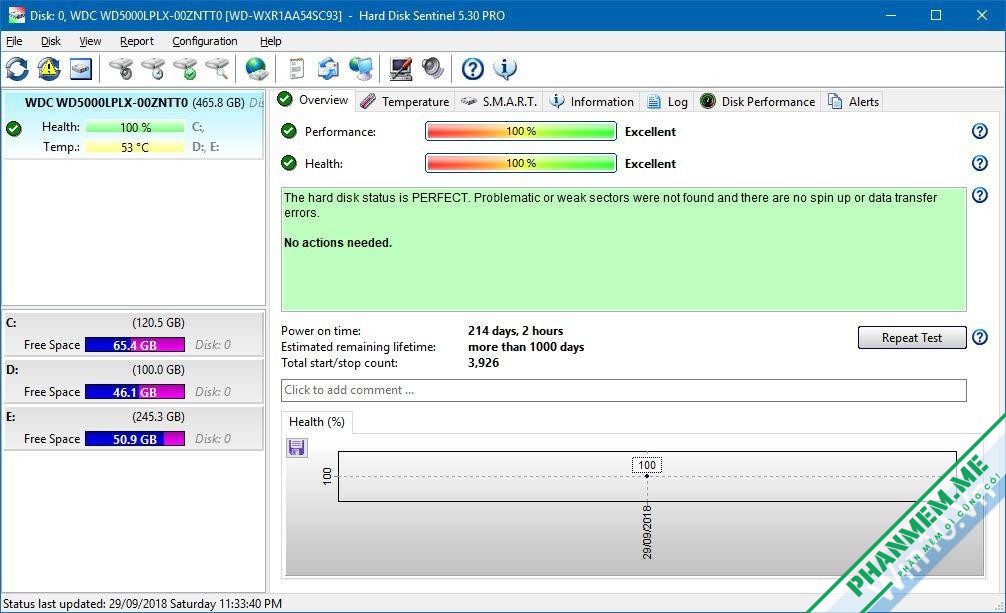
Task: Click the Health 100 % gradient bar in Overview
Action: 520,163
